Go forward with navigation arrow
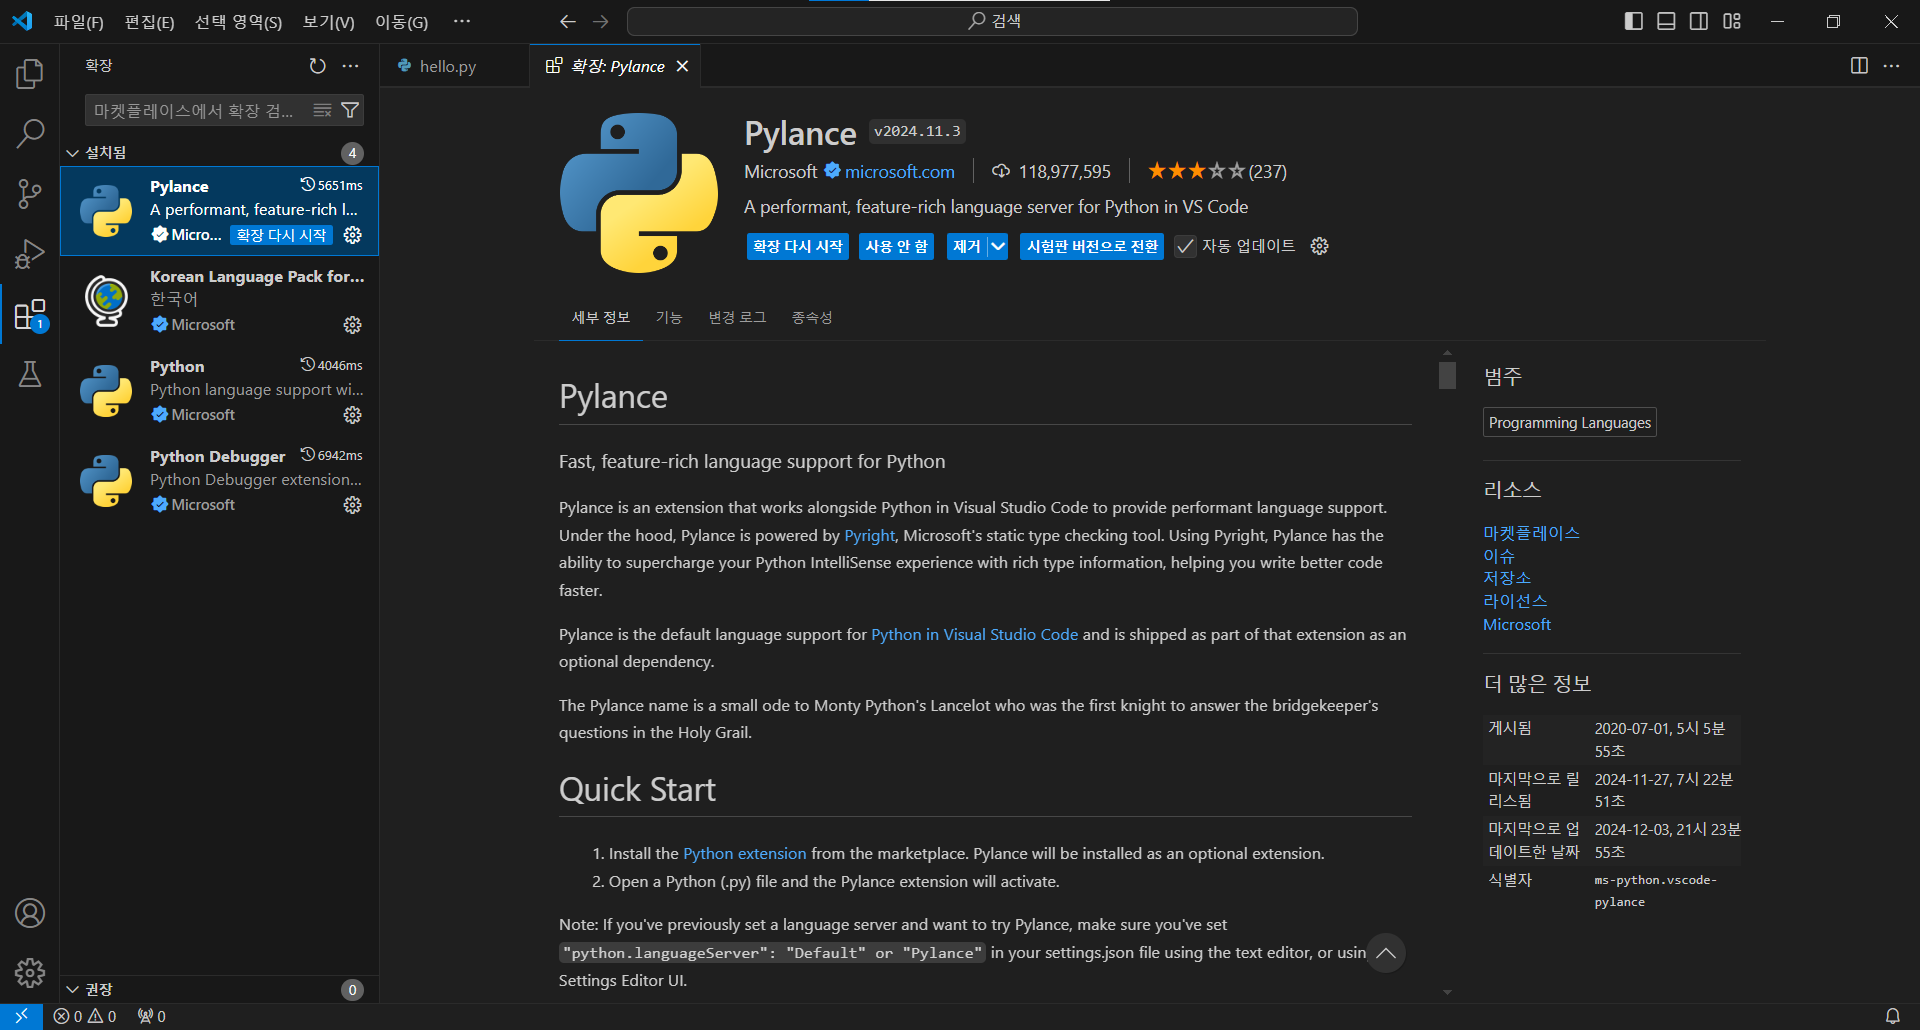 pos(601,21)
